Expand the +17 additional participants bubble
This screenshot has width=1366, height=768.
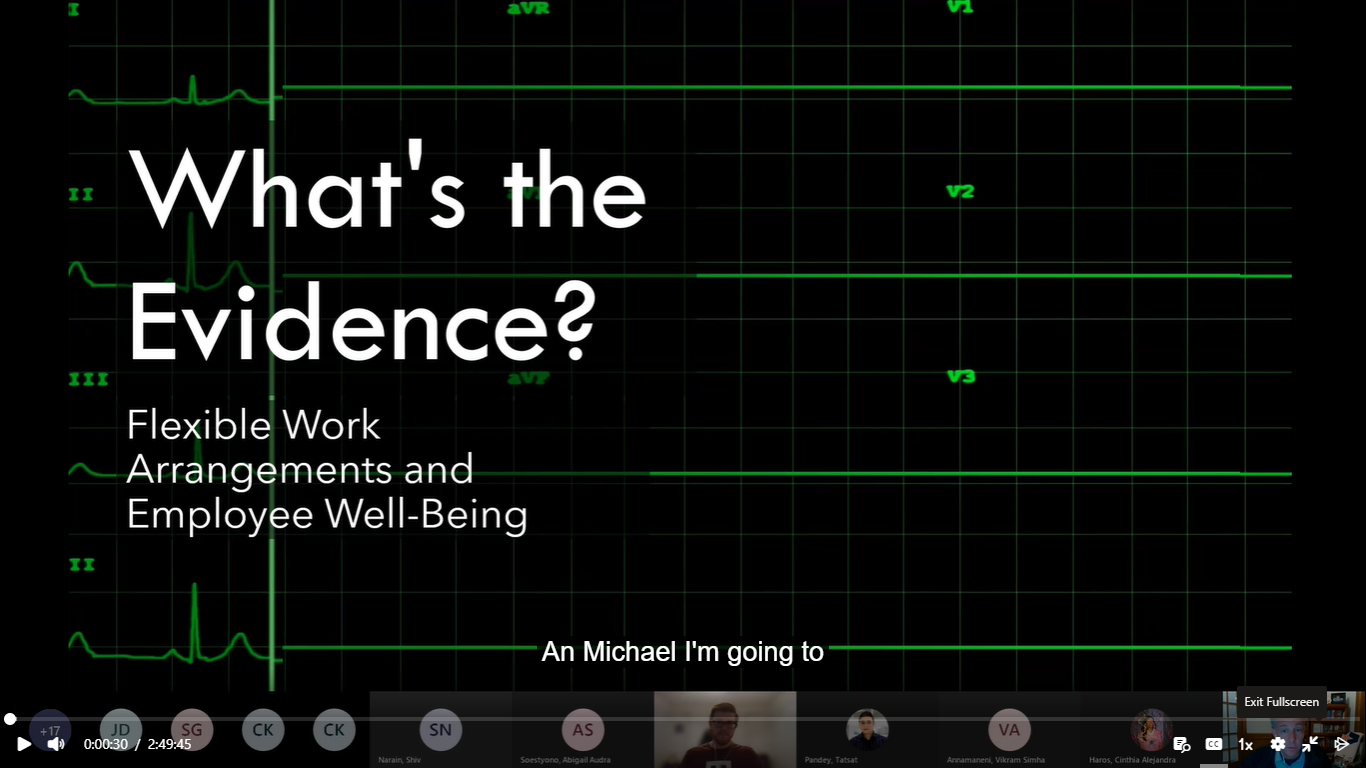tap(50, 730)
